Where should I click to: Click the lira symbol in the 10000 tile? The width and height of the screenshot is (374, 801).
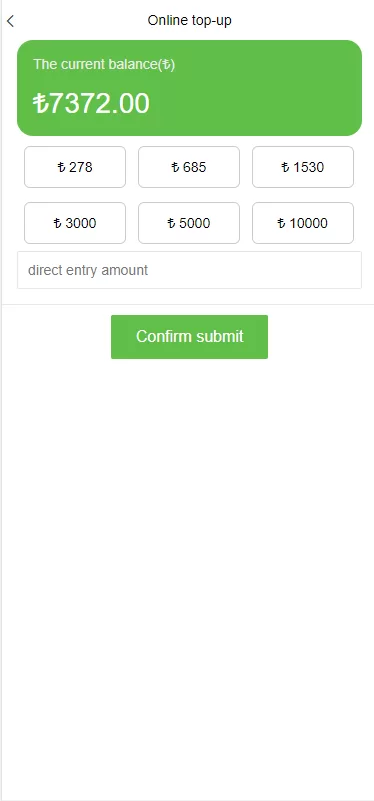[x=282, y=223]
